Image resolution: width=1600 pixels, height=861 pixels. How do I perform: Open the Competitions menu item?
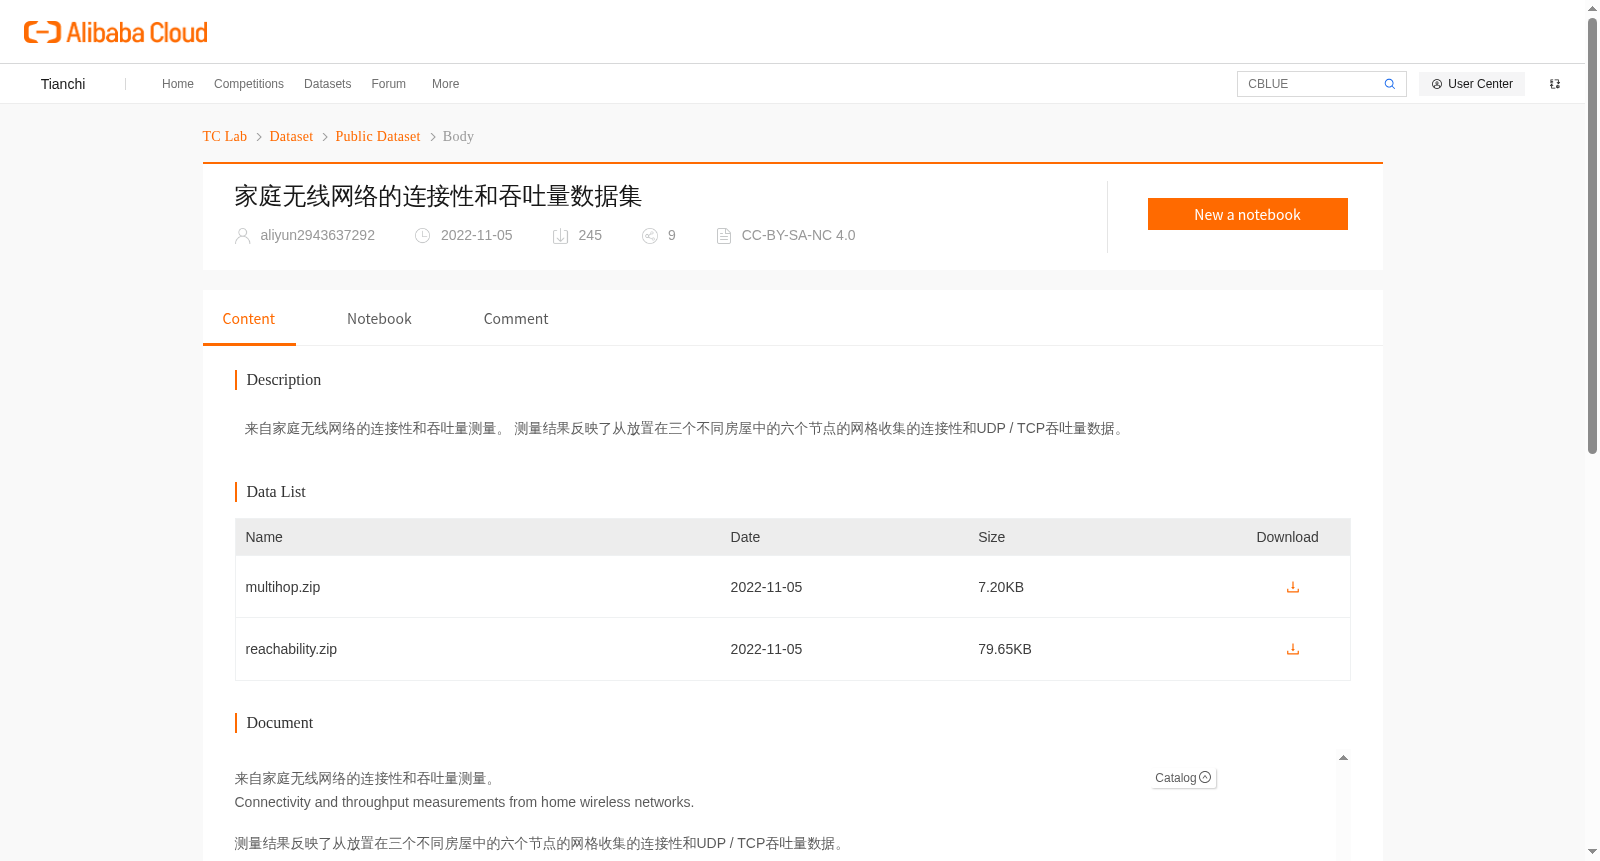click(249, 84)
